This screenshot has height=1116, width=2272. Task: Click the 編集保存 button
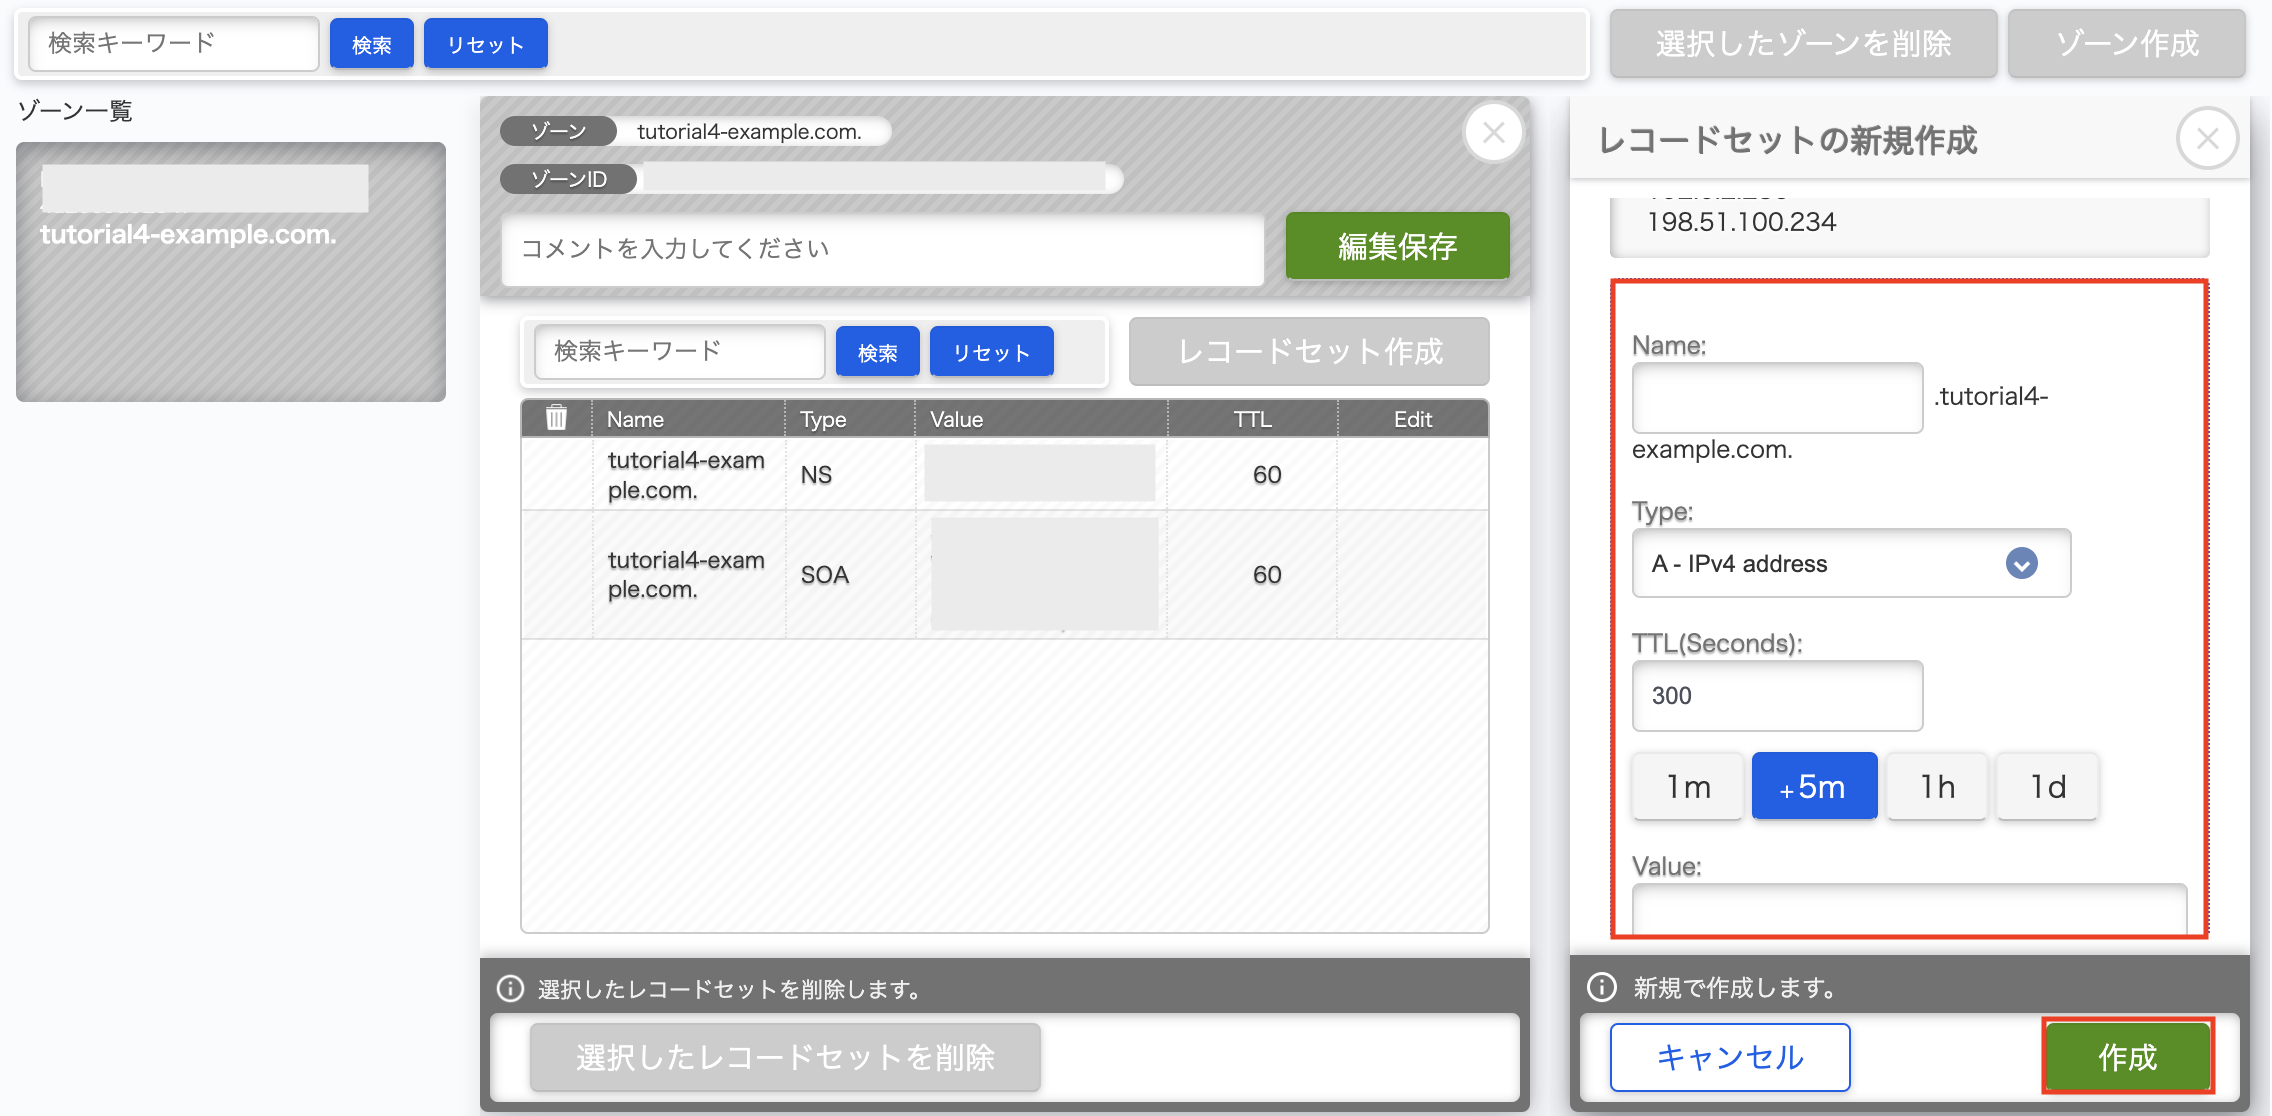1397,246
